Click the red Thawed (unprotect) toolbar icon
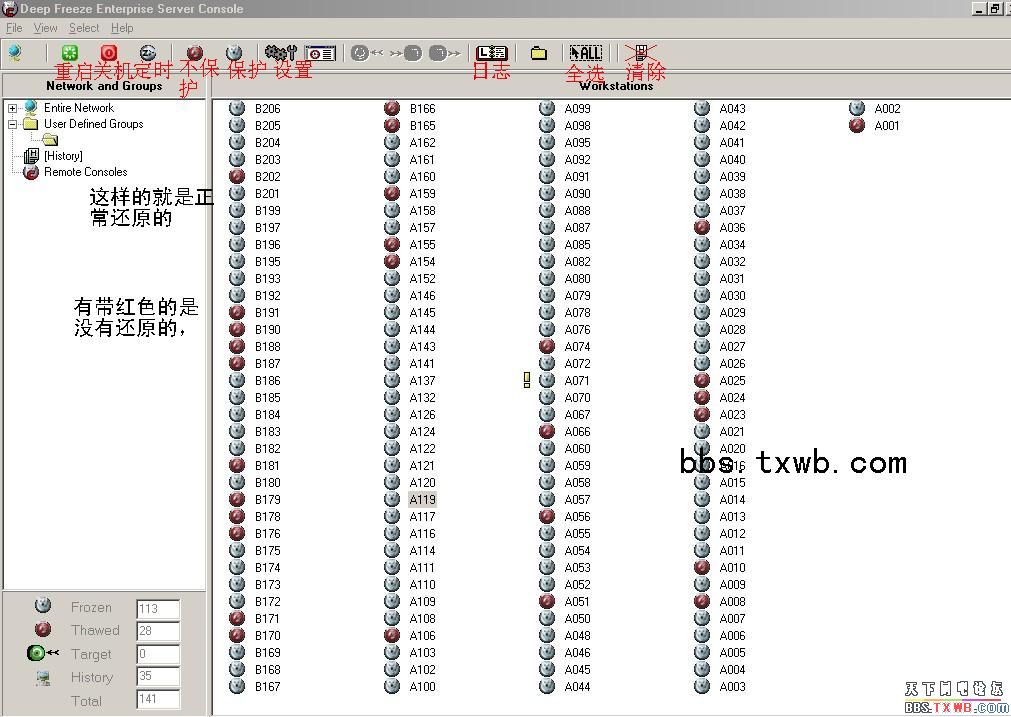 (x=195, y=53)
